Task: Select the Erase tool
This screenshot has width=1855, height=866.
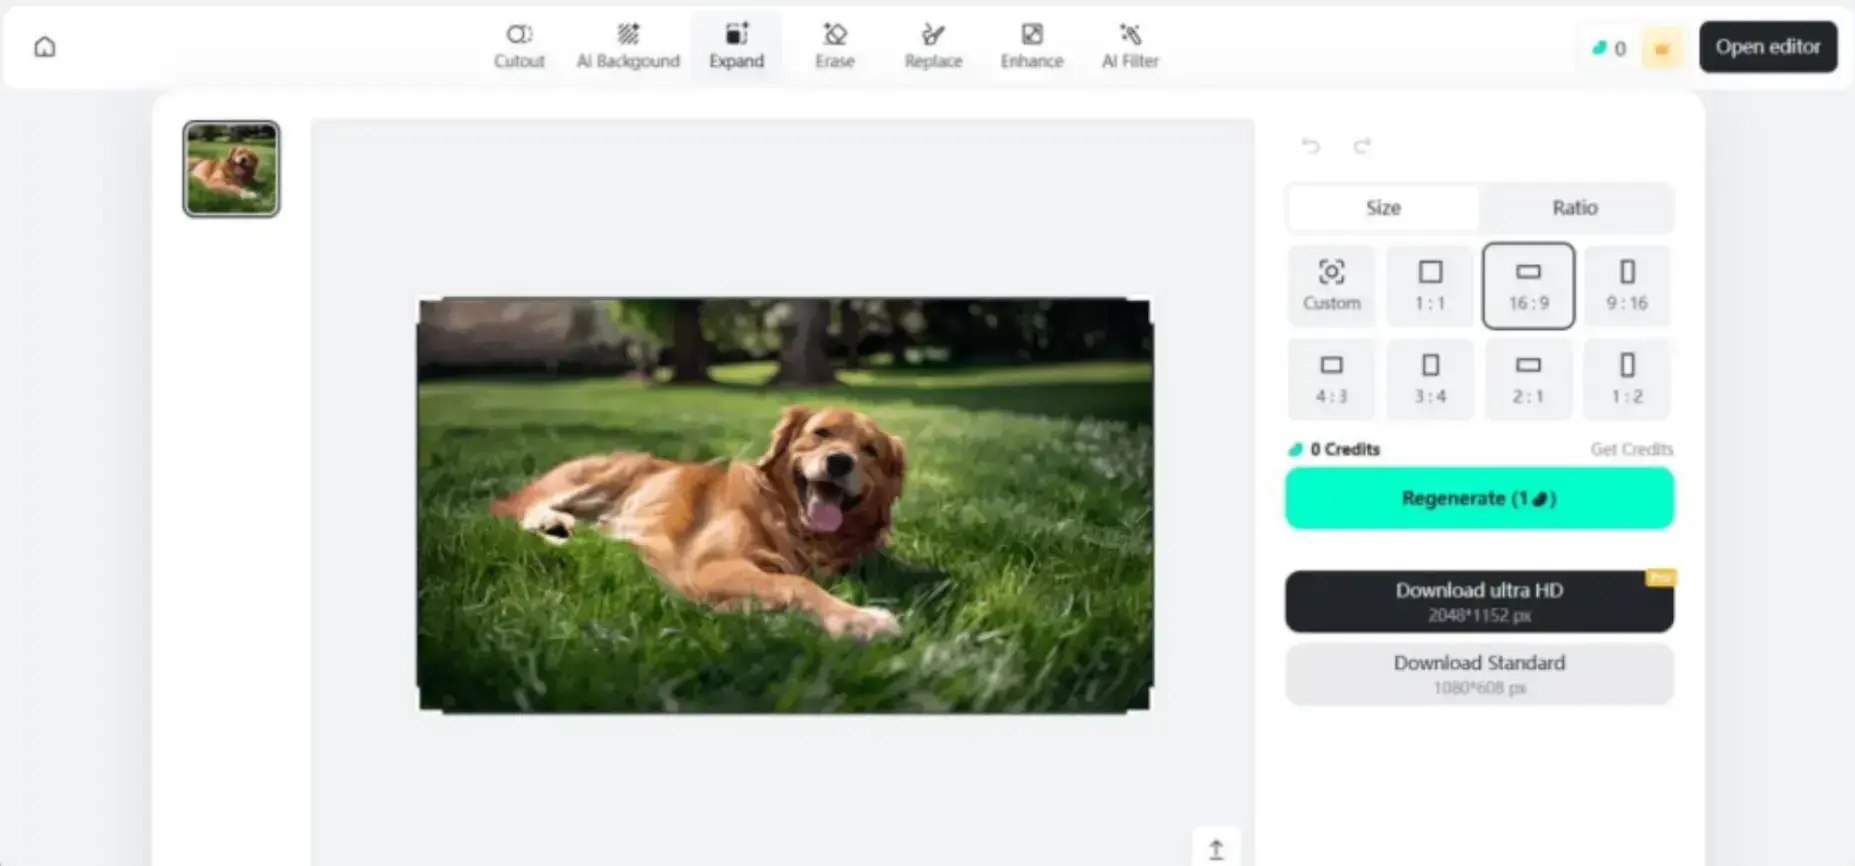Action: pyautogui.click(x=834, y=46)
